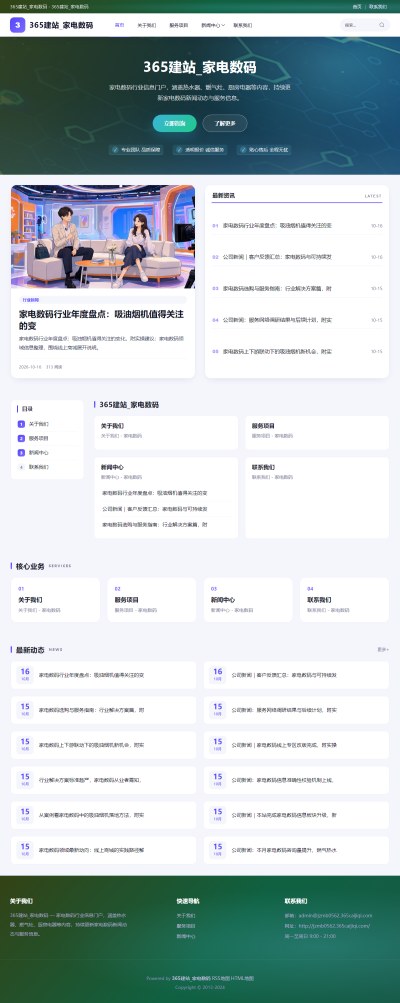Open 新闻中心 card heading in 365建站_家电数码 section
This screenshot has height=1003, width=400.
[112, 468]
